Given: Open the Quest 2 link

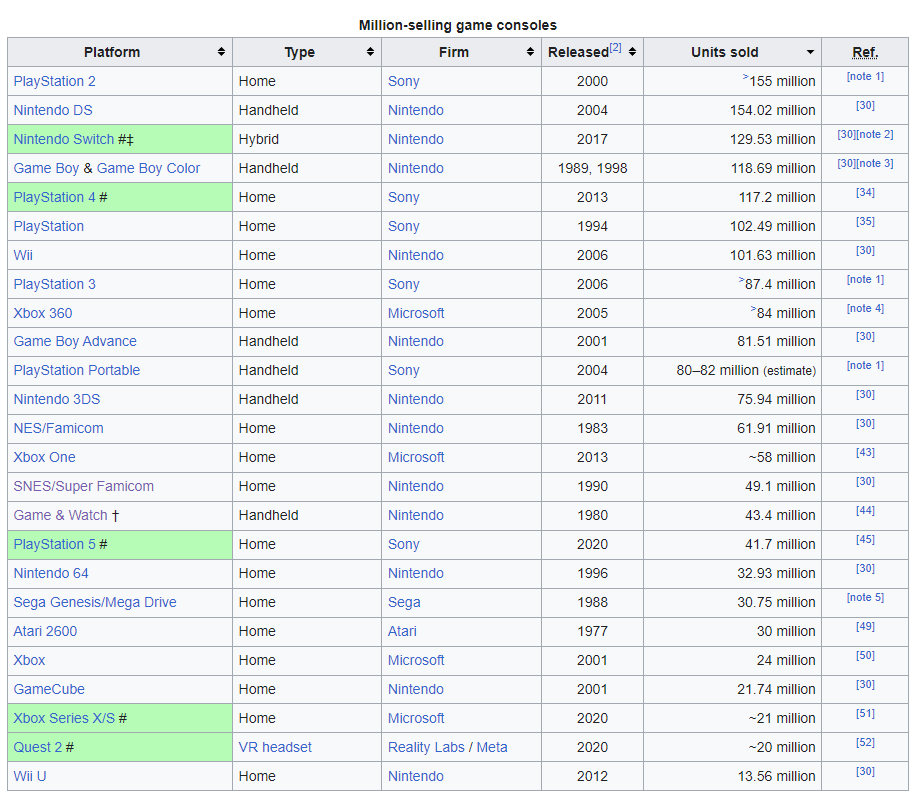Looking at the screenshot, I should tap(38, 747).
